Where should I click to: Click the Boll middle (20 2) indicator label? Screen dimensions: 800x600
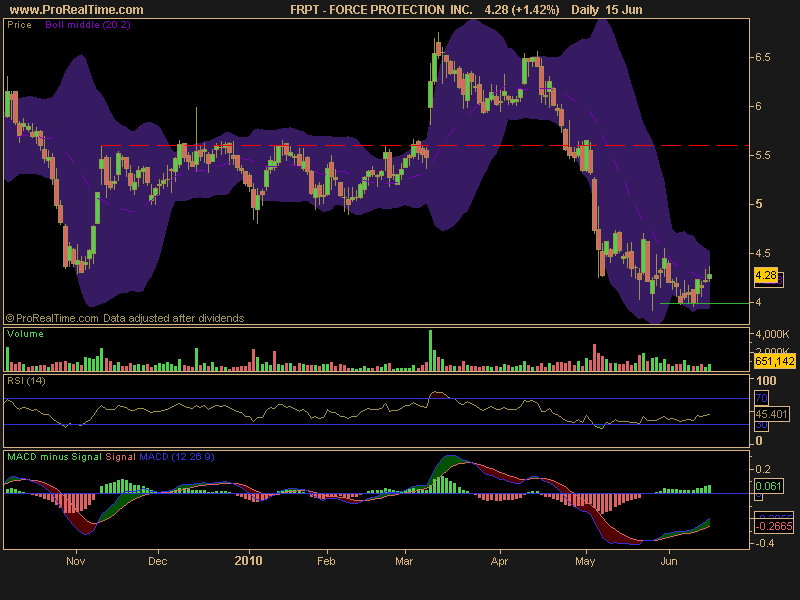[88, 24]
